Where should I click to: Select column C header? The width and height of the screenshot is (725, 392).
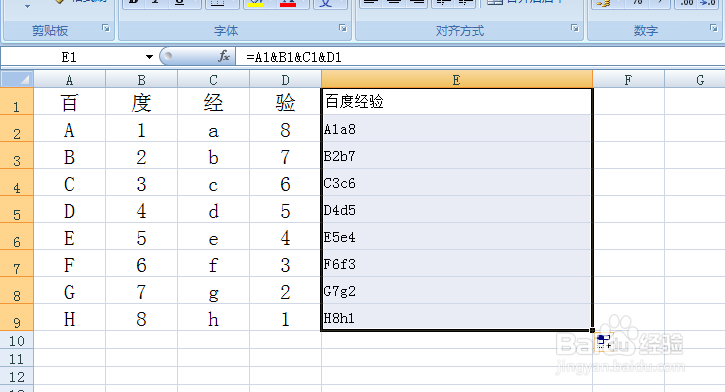tap(214, 80)
